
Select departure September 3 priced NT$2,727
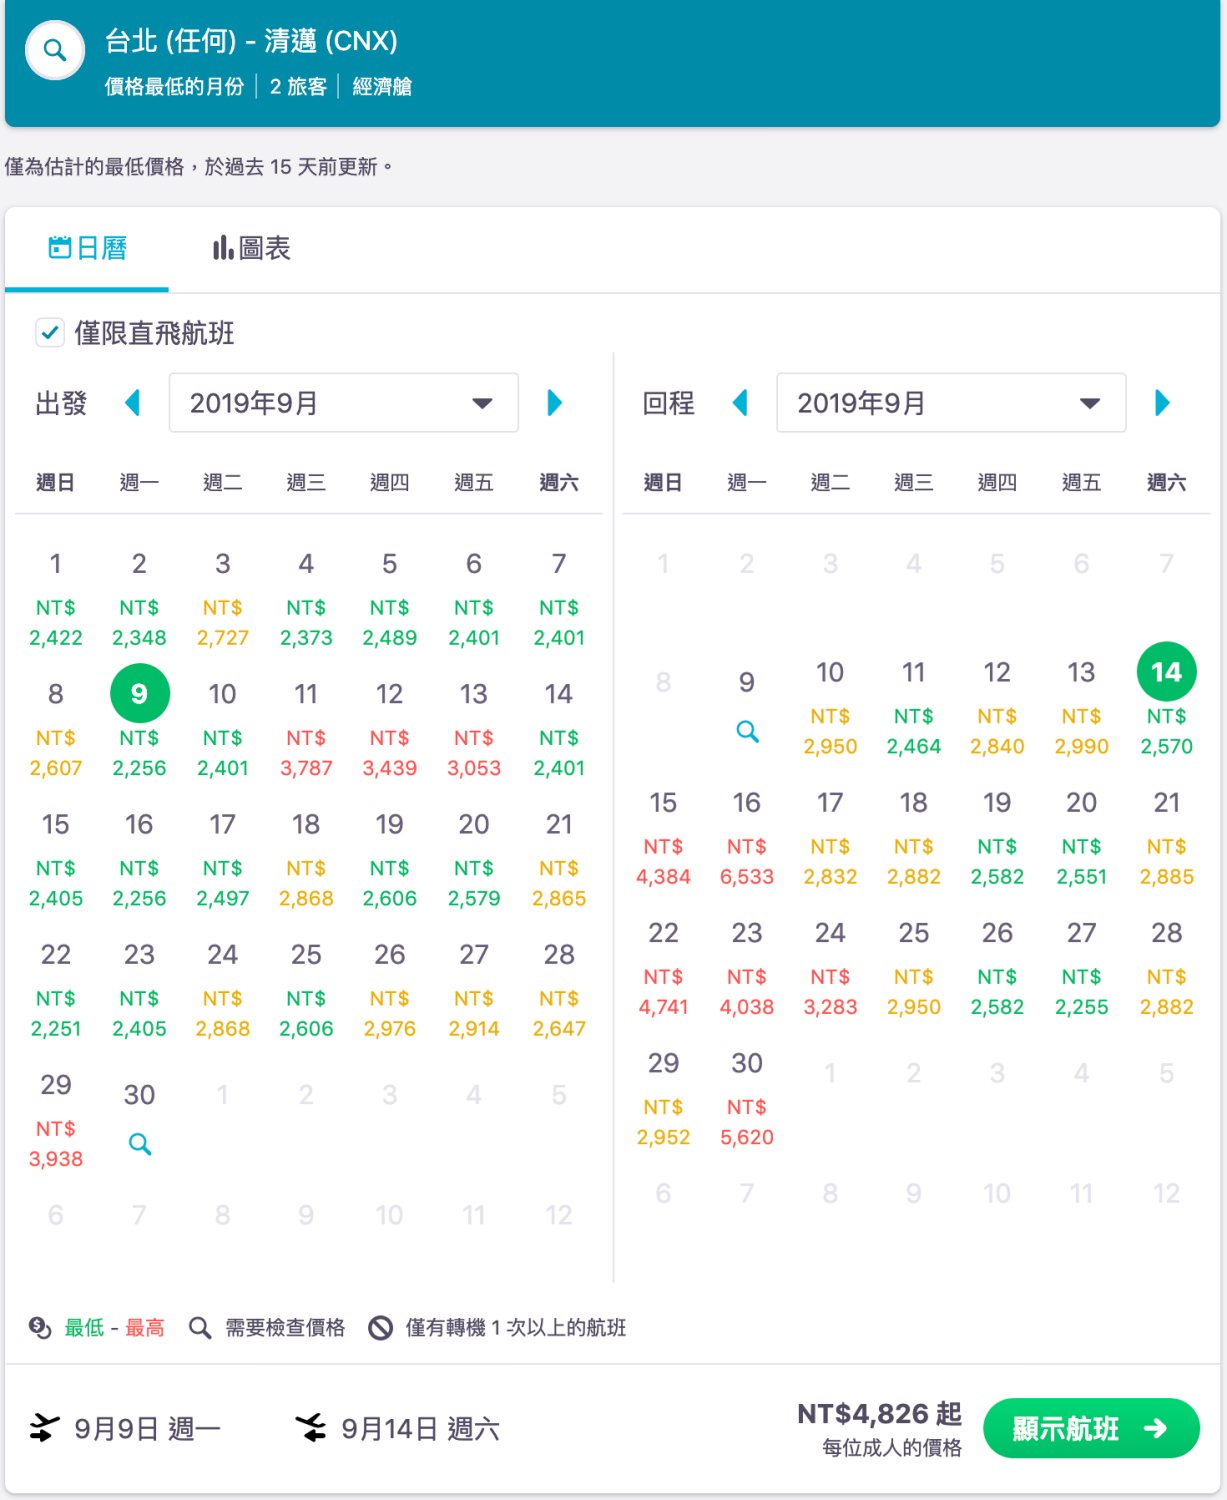222,600
